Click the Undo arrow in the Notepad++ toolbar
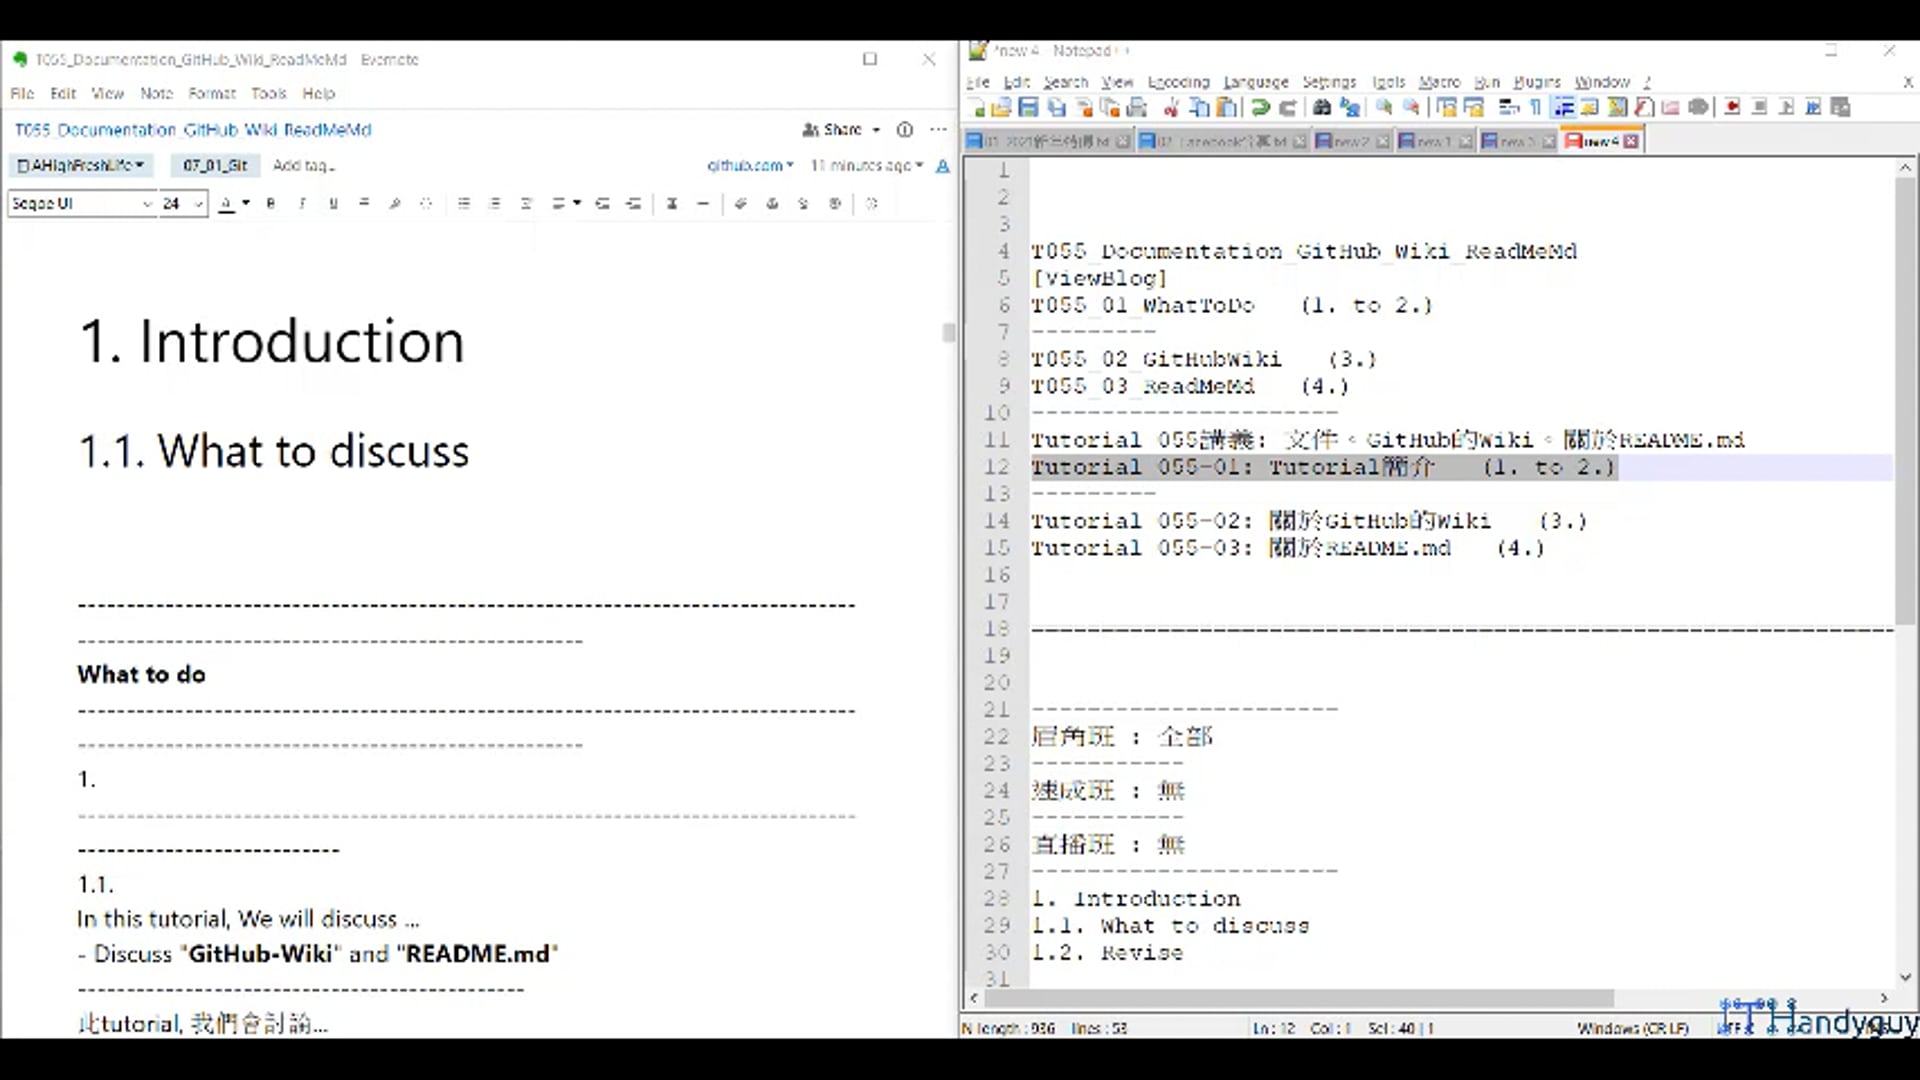The width and height of the screenshot is (1920, 1080). click(1260, 107)
